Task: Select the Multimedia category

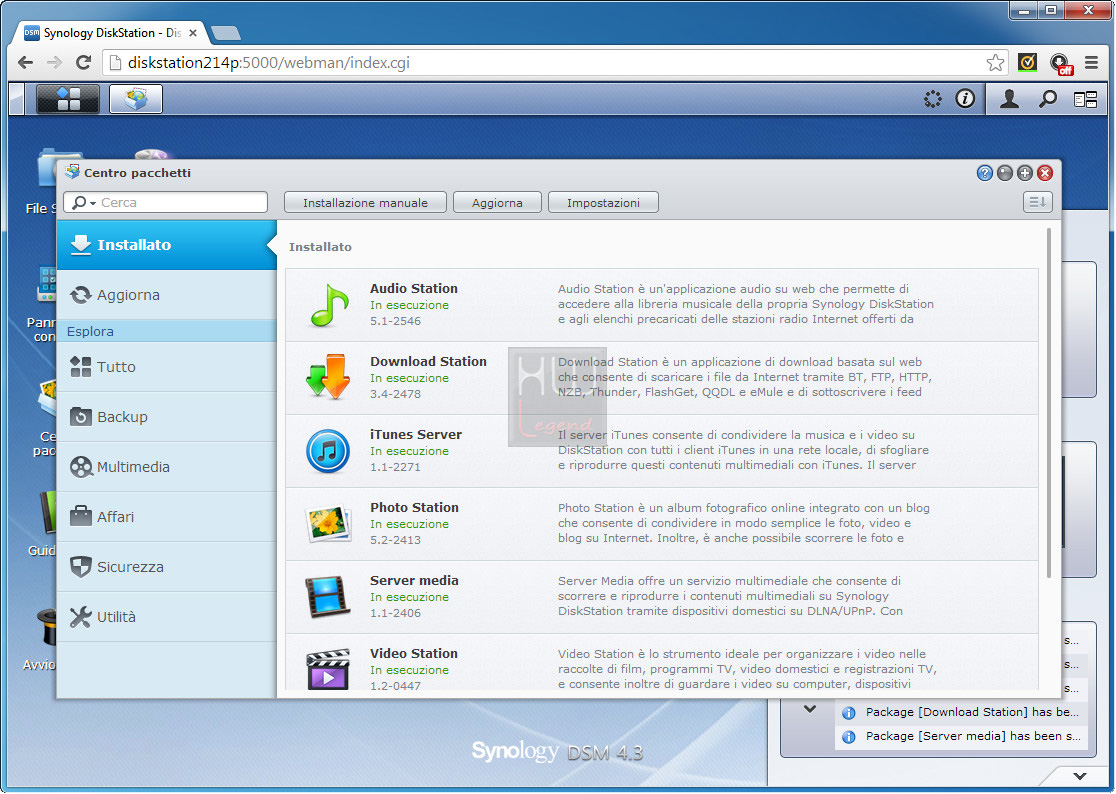Action: tap(167, 467)
